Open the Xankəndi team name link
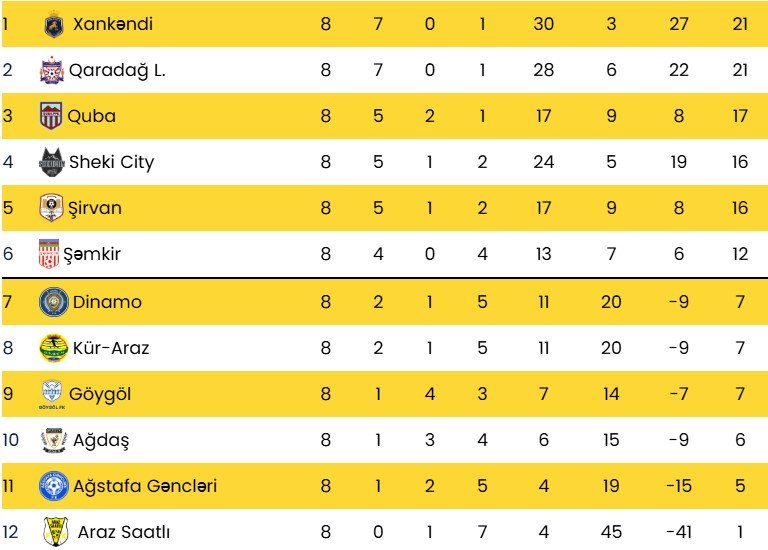The width and height of the screenshot is (768, 550). pos(113,23)
